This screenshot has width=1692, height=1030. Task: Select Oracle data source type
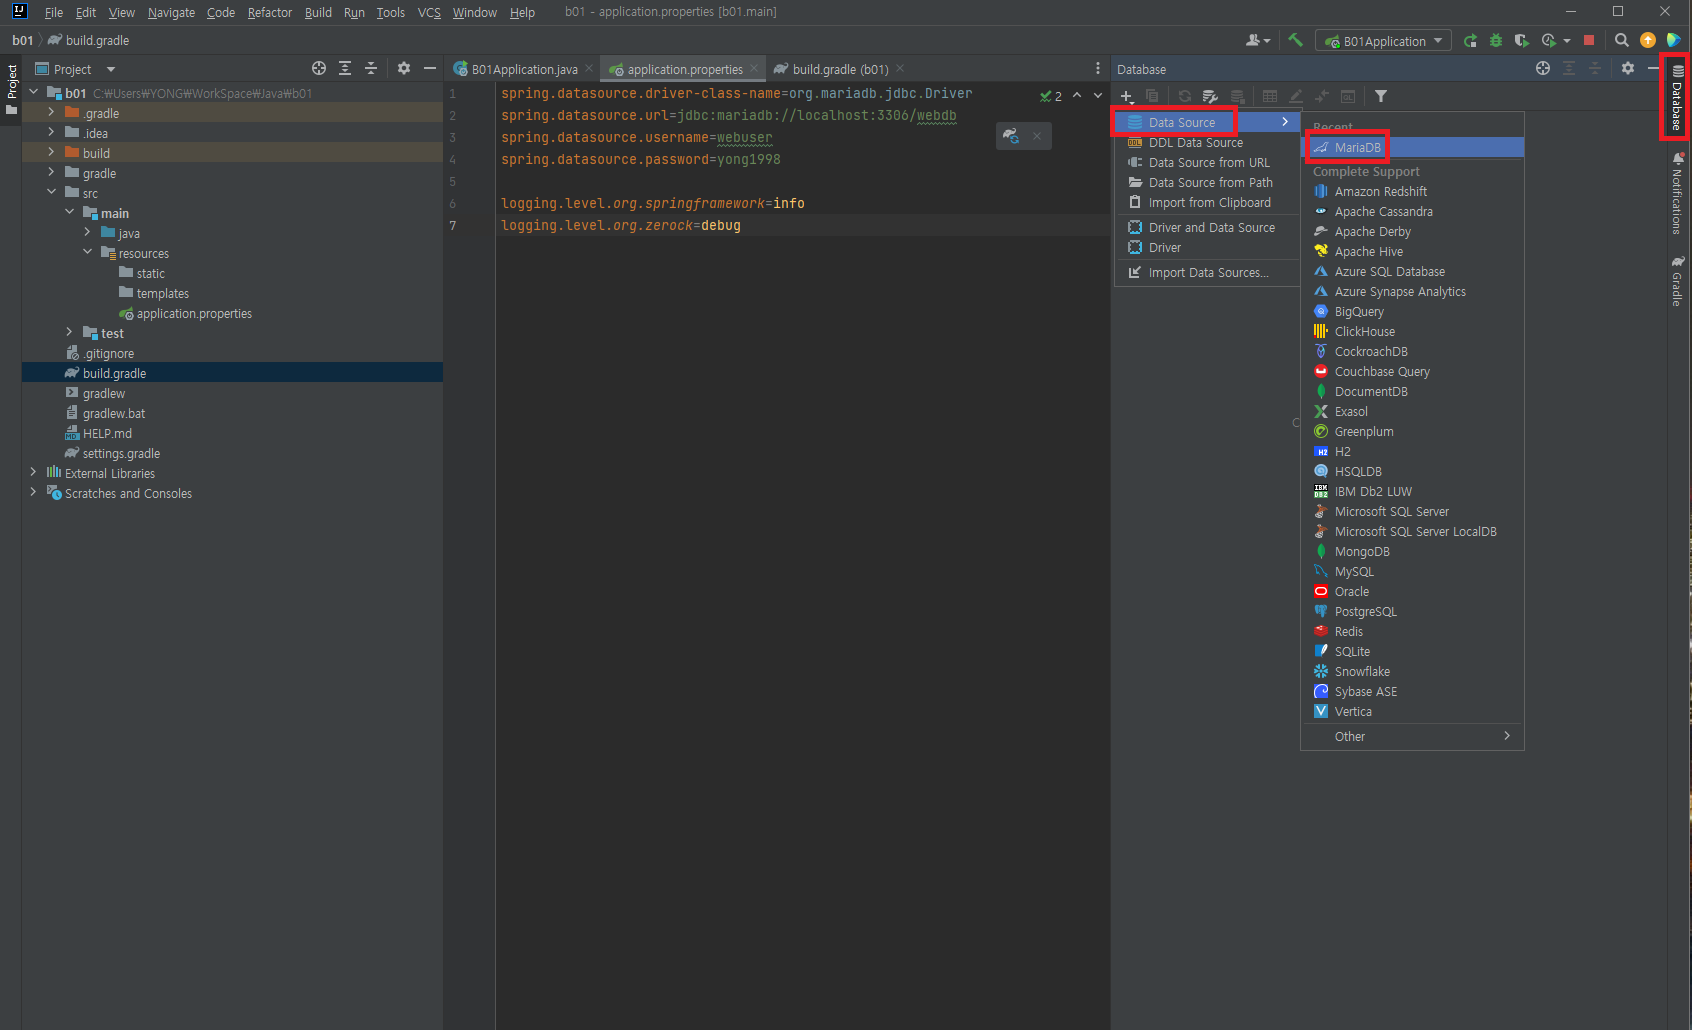coord(1412,592)
